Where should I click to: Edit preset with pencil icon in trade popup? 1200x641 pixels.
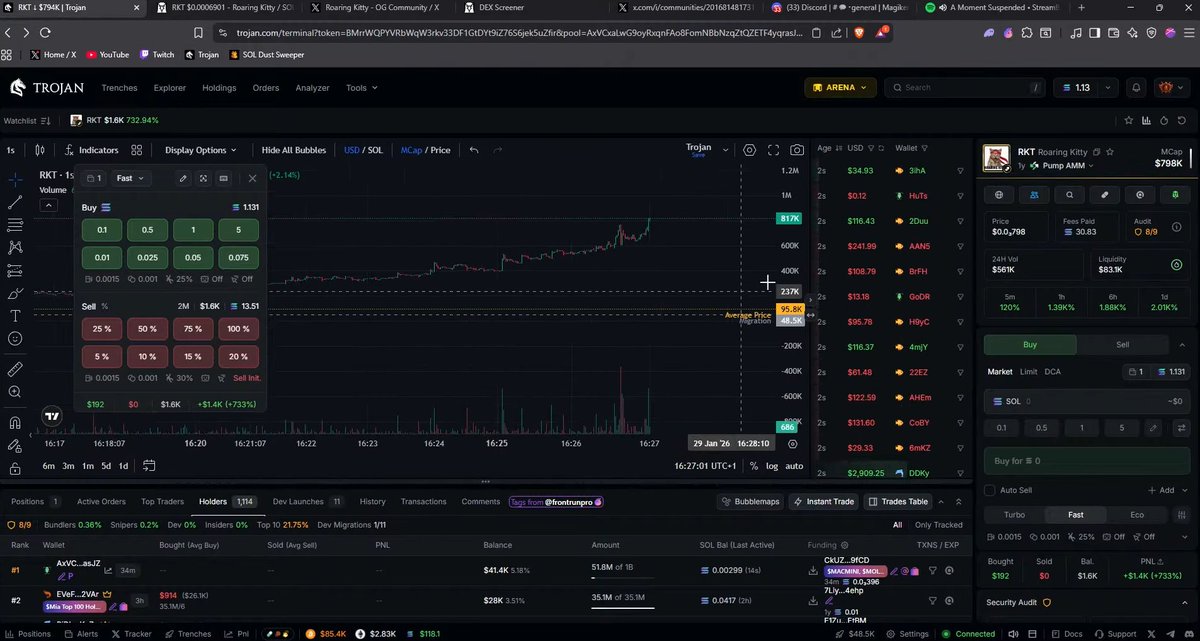[183, 178]
